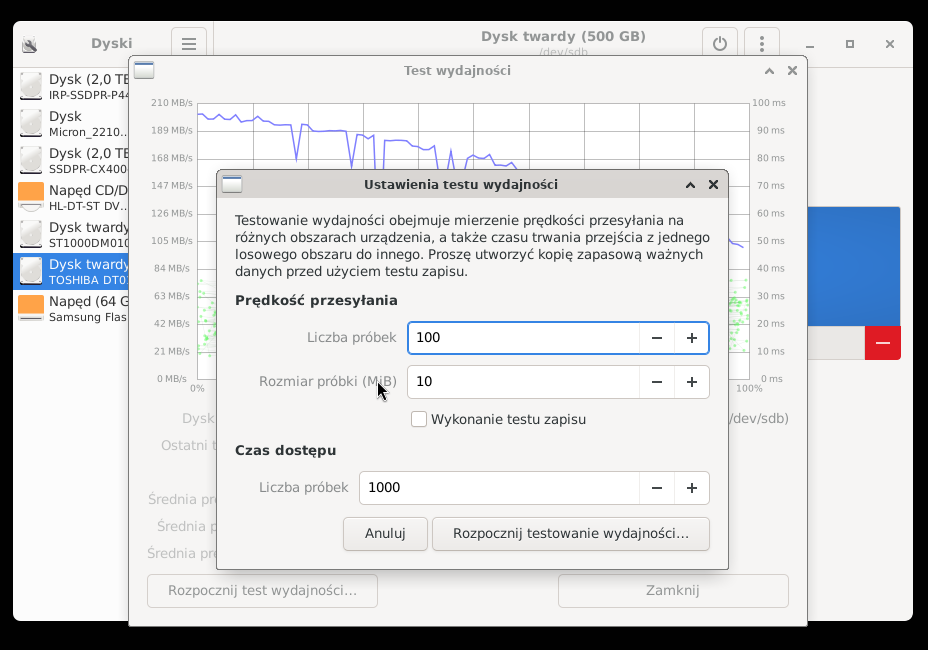
Task: Increase access time Liczba próbek value
Action: tap(691, 488)
